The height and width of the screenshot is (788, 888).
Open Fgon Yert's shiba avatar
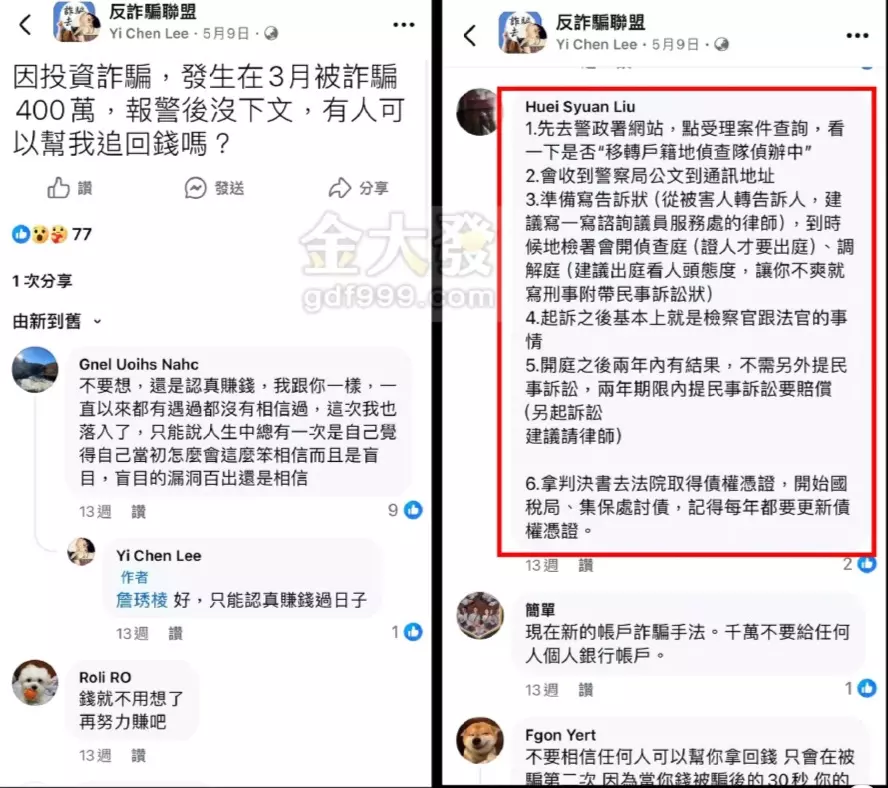[x=480, y=740]
